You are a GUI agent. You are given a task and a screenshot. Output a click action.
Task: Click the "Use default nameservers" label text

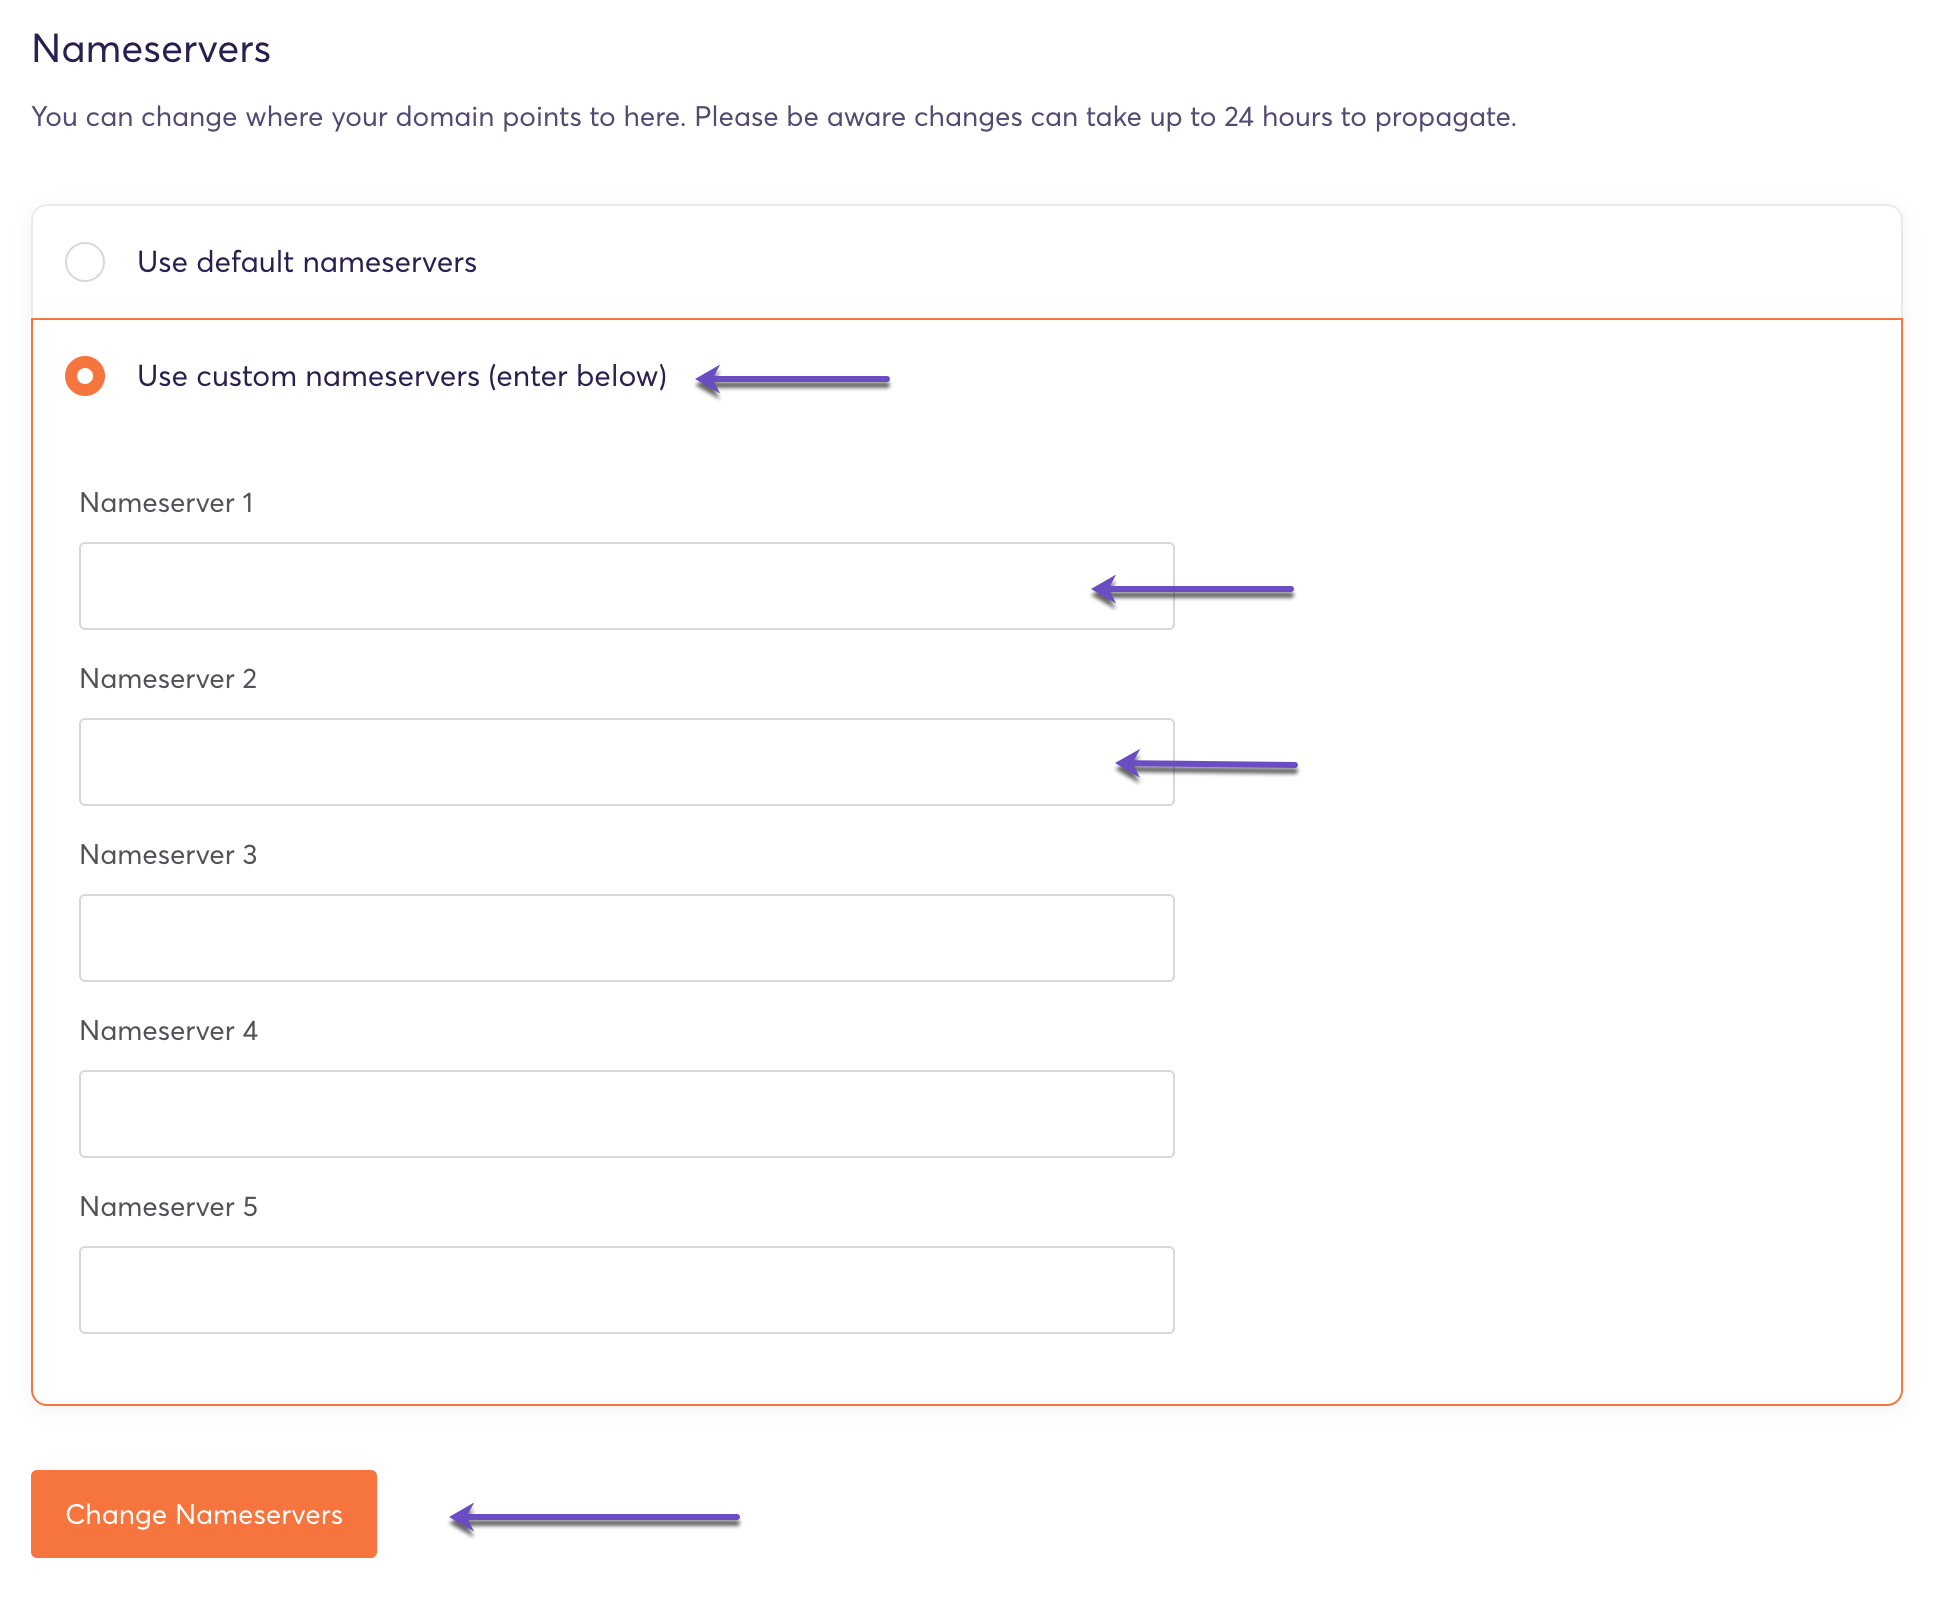coord(306,262)
